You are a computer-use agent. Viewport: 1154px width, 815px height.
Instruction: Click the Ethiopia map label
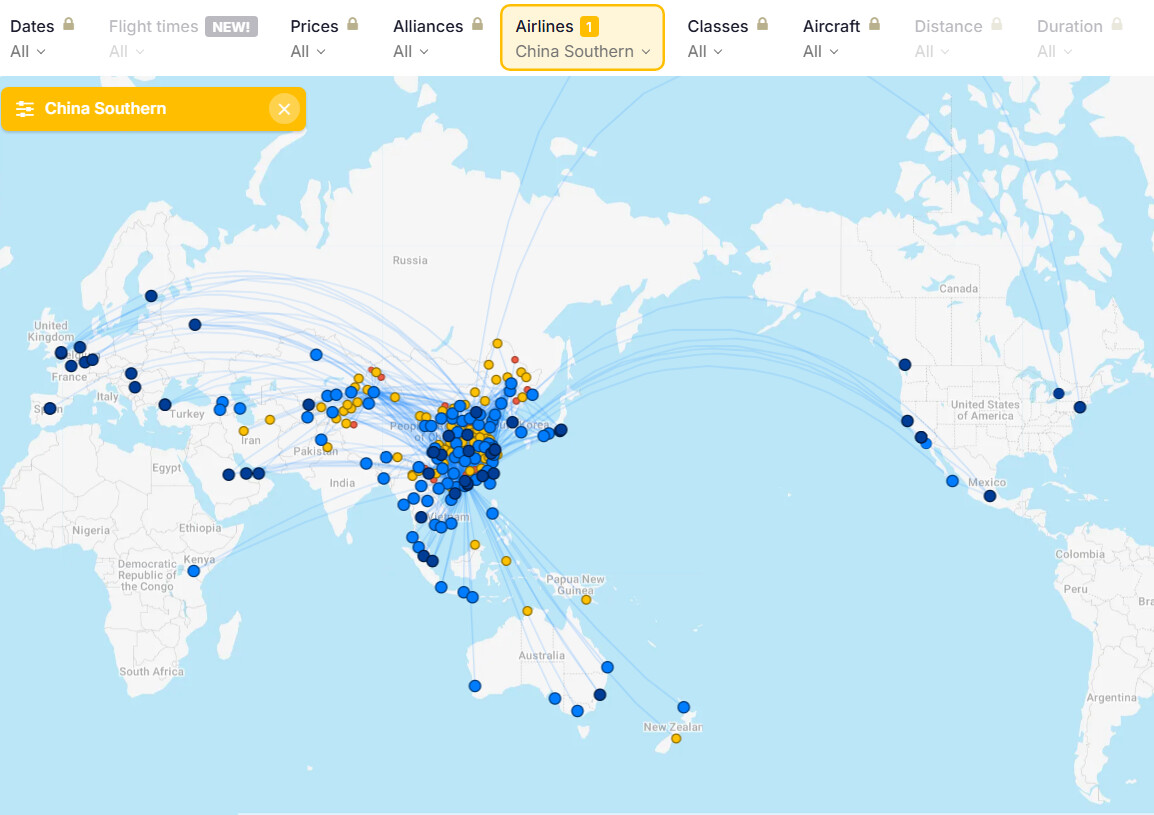(199, 528)
